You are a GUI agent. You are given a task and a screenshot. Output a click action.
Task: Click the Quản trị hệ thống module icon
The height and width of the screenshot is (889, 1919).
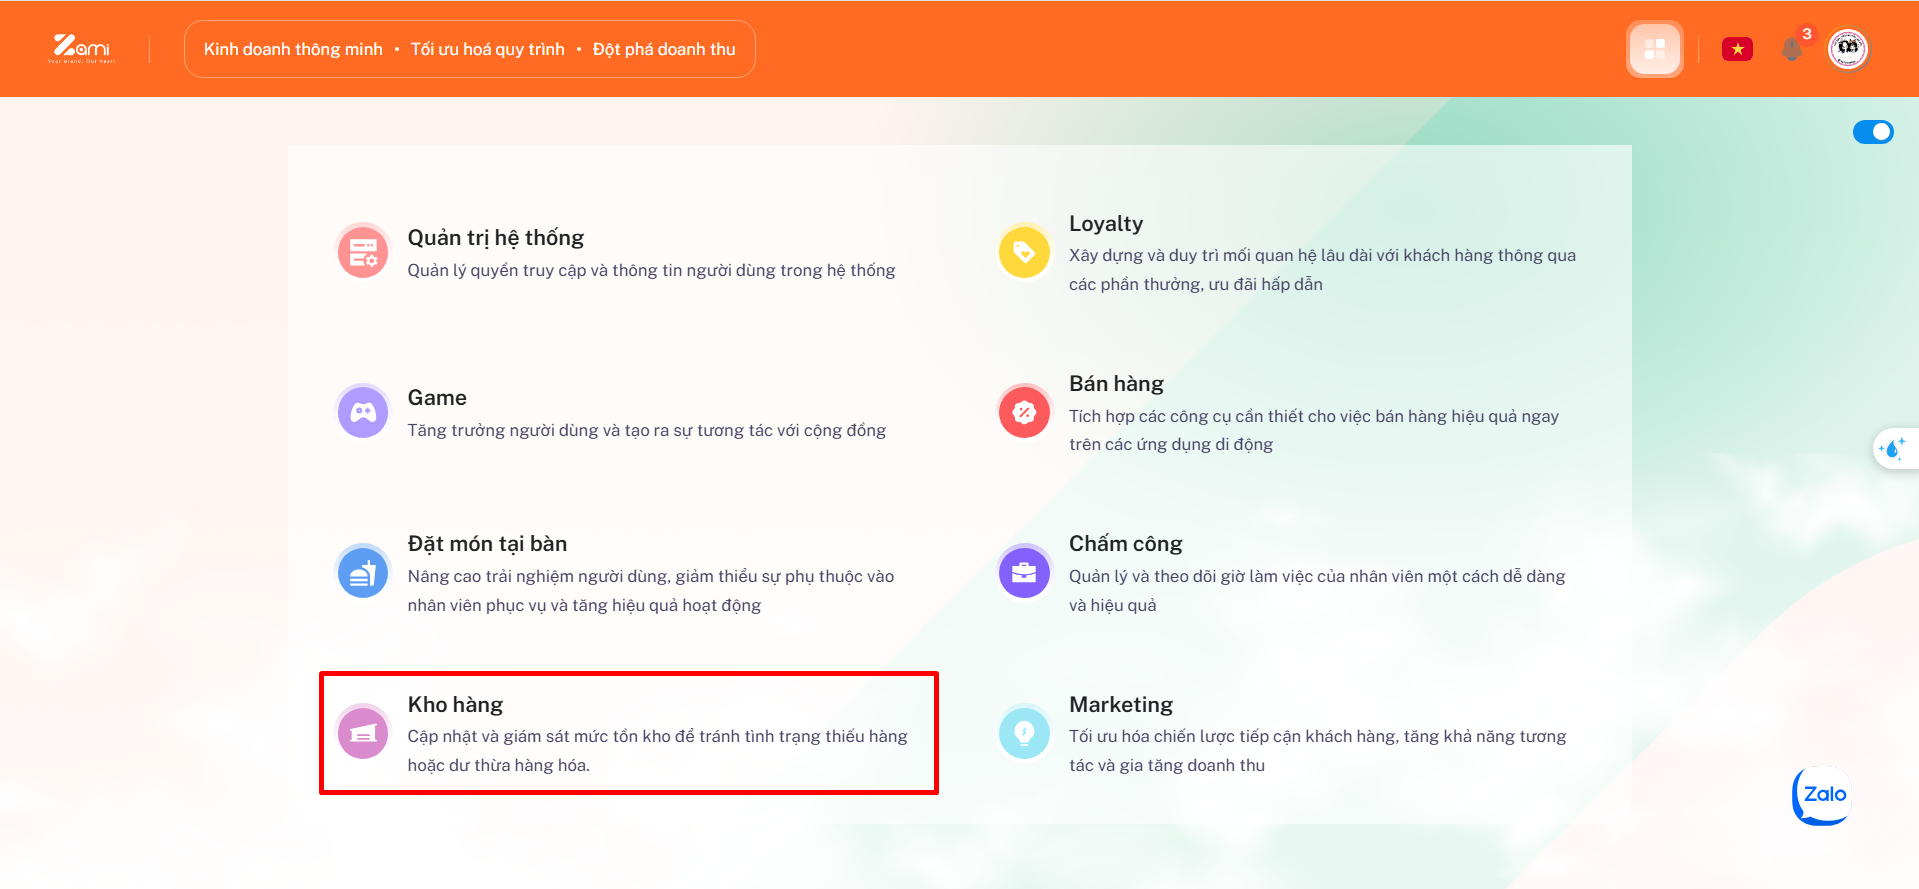[363, 252]
